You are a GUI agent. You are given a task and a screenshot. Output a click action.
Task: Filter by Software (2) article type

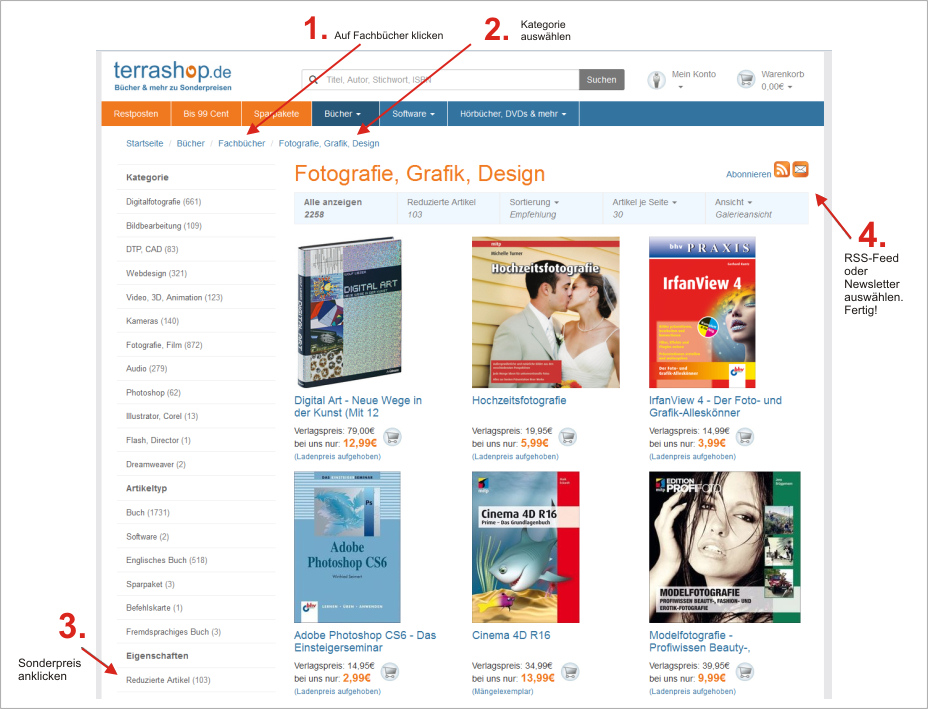(147, 537)
